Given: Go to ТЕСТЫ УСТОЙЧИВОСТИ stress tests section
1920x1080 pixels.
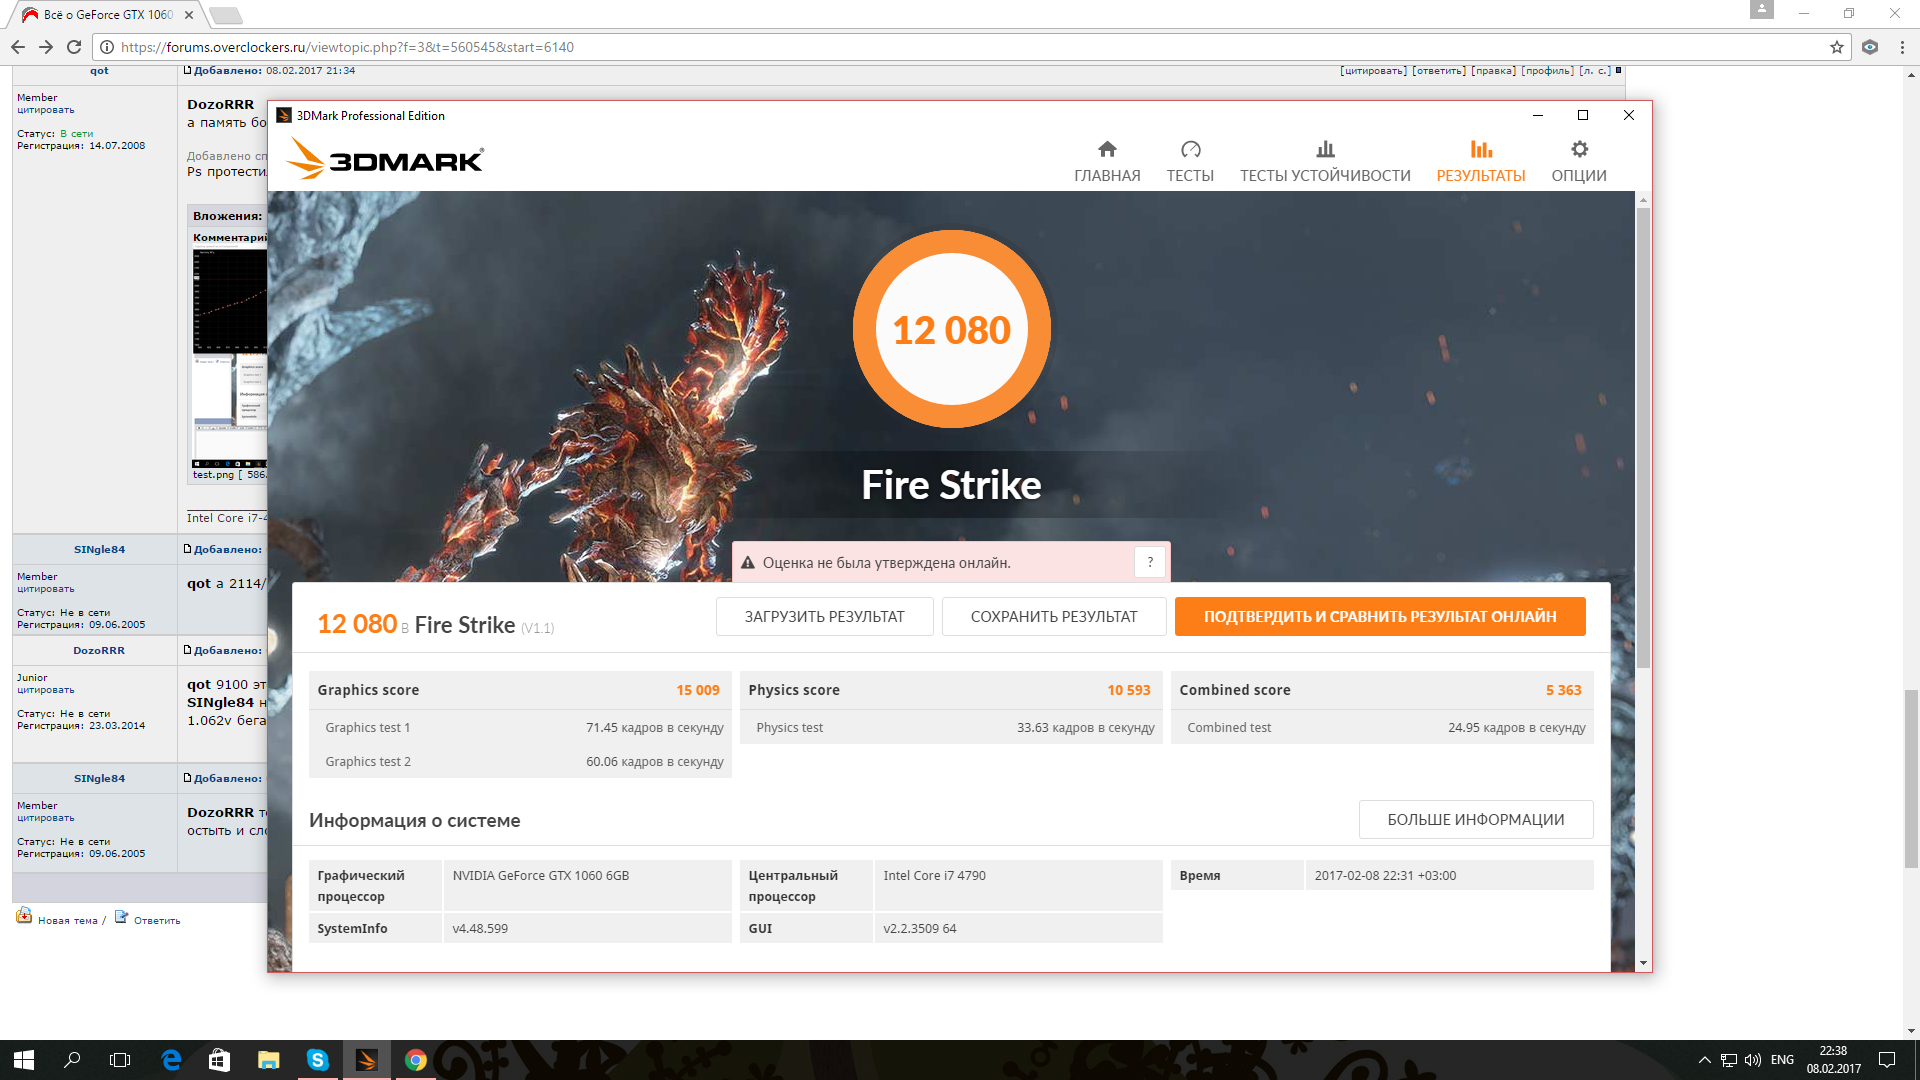Looking at the screenshot, I should (x=1325, y=160).
